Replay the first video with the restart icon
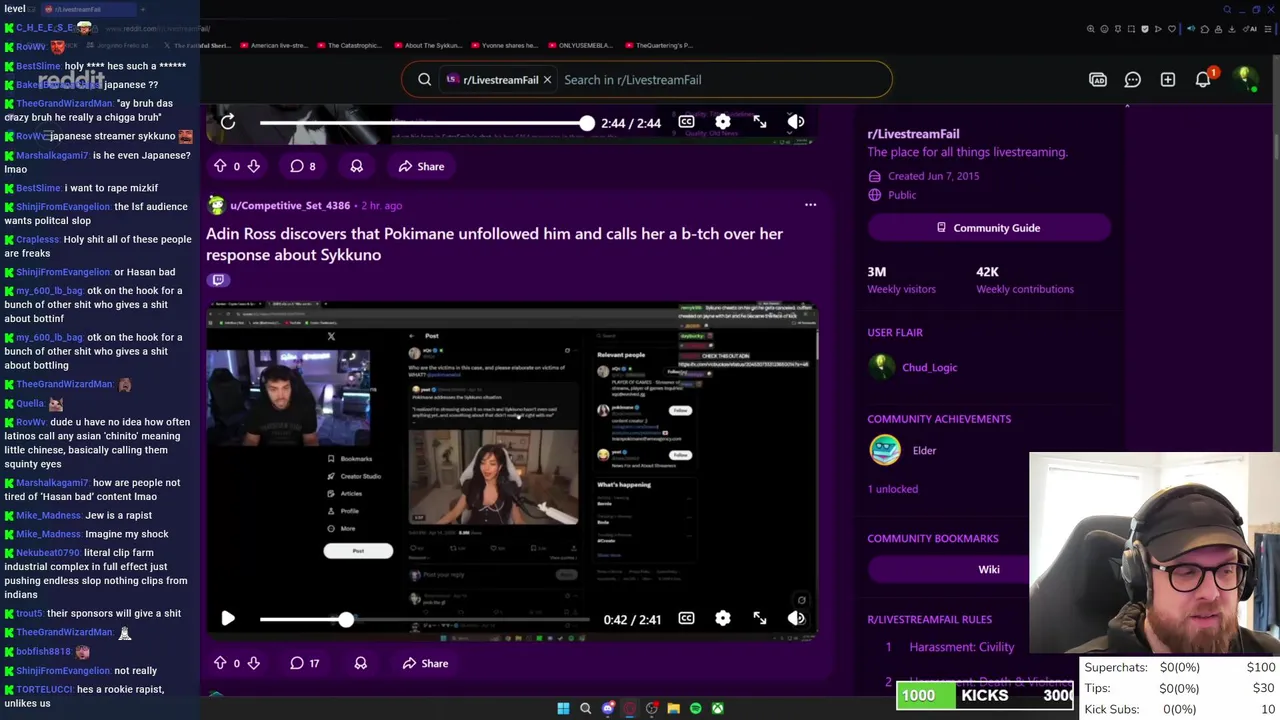The image size is (1280, 720). (228, 122)
